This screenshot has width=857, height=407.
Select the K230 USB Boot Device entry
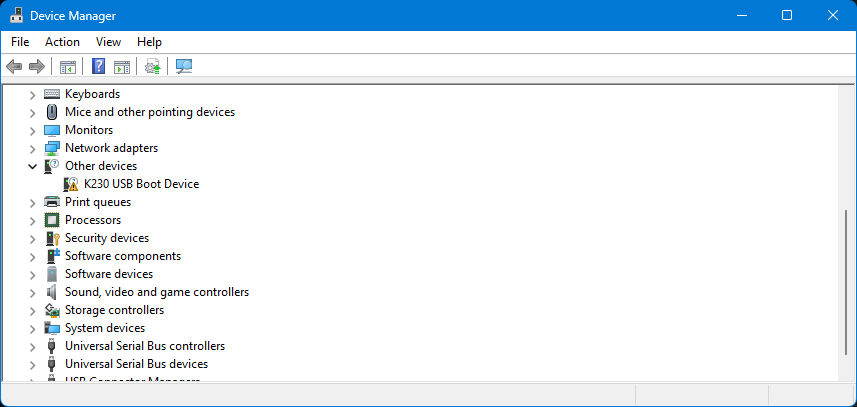coord(141,184)
